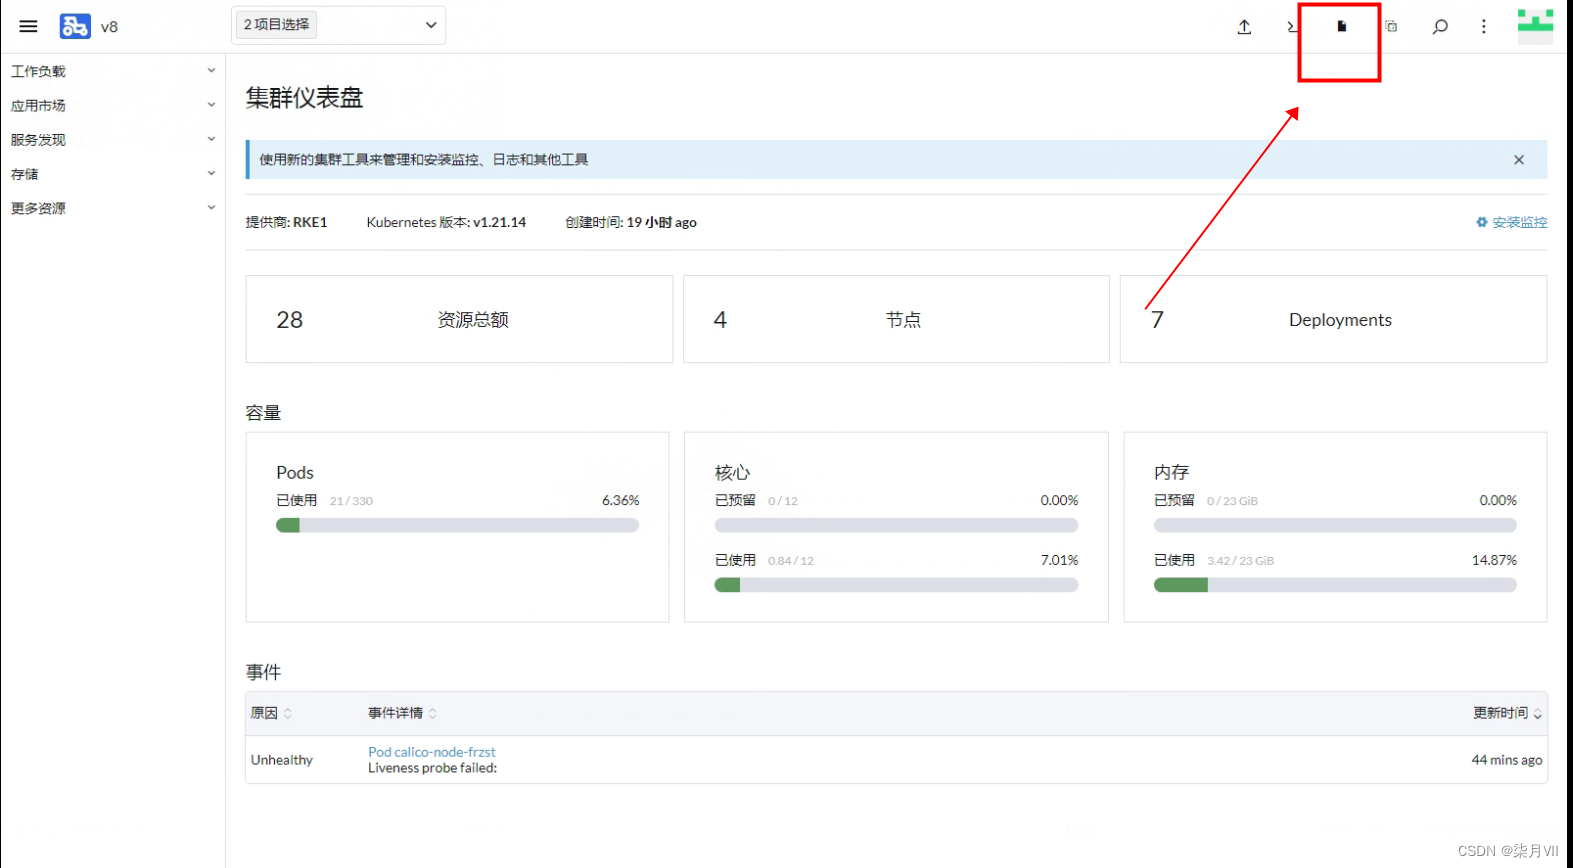The image size is (1573, 868).
Task: Click the 21 / 330 pods count
Action: 351,501
